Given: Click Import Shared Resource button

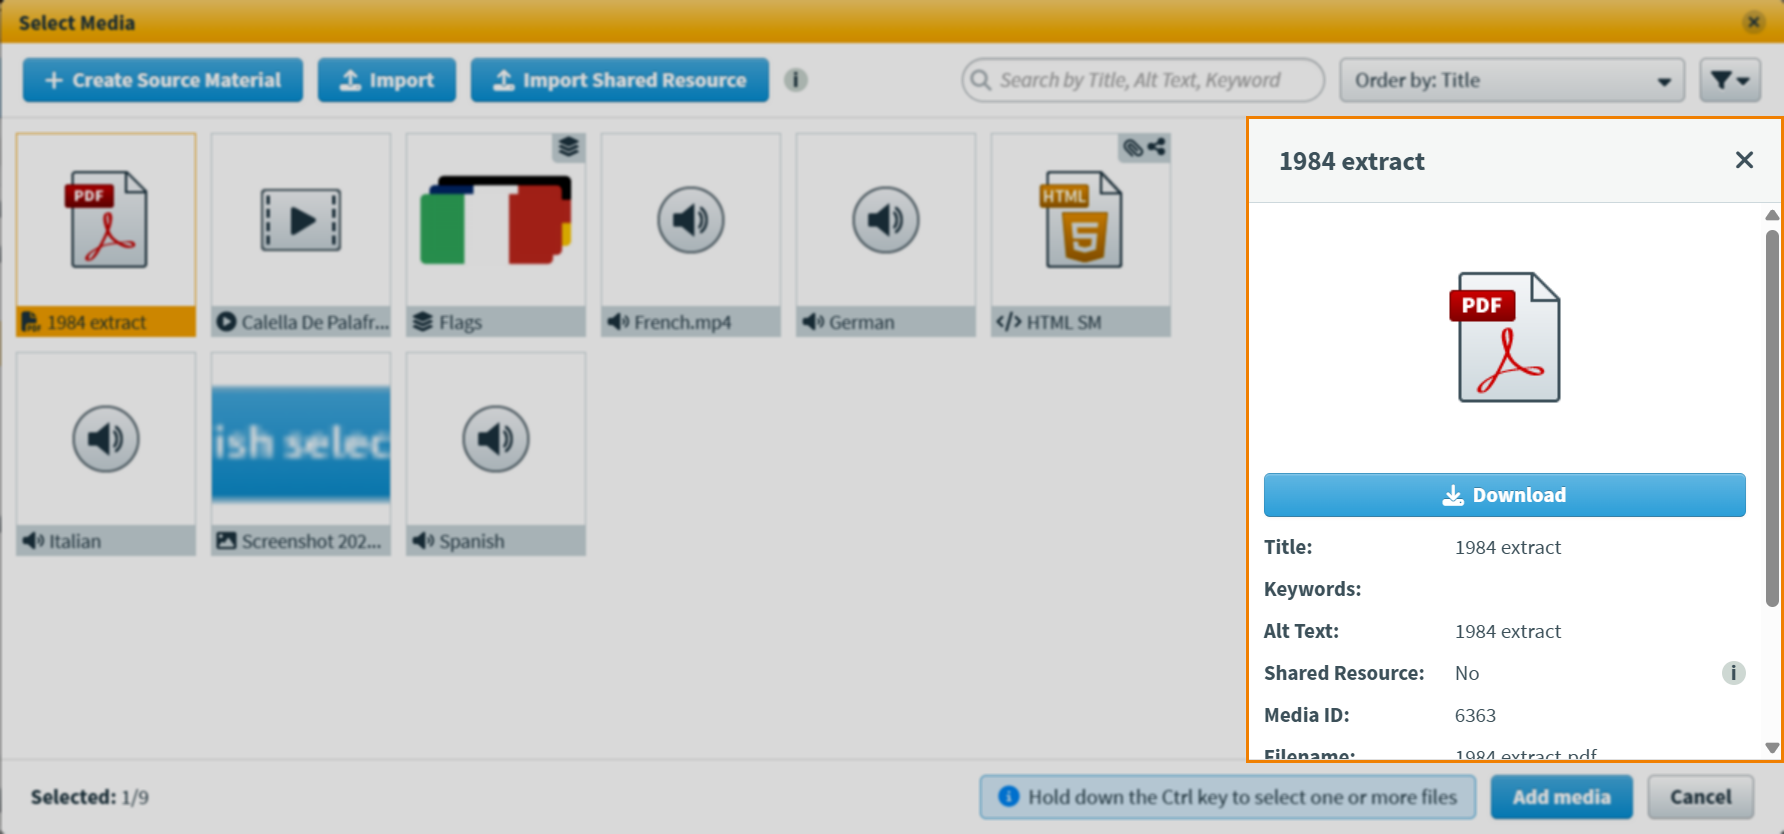Looking at the screenshot, I should (619, 80).
